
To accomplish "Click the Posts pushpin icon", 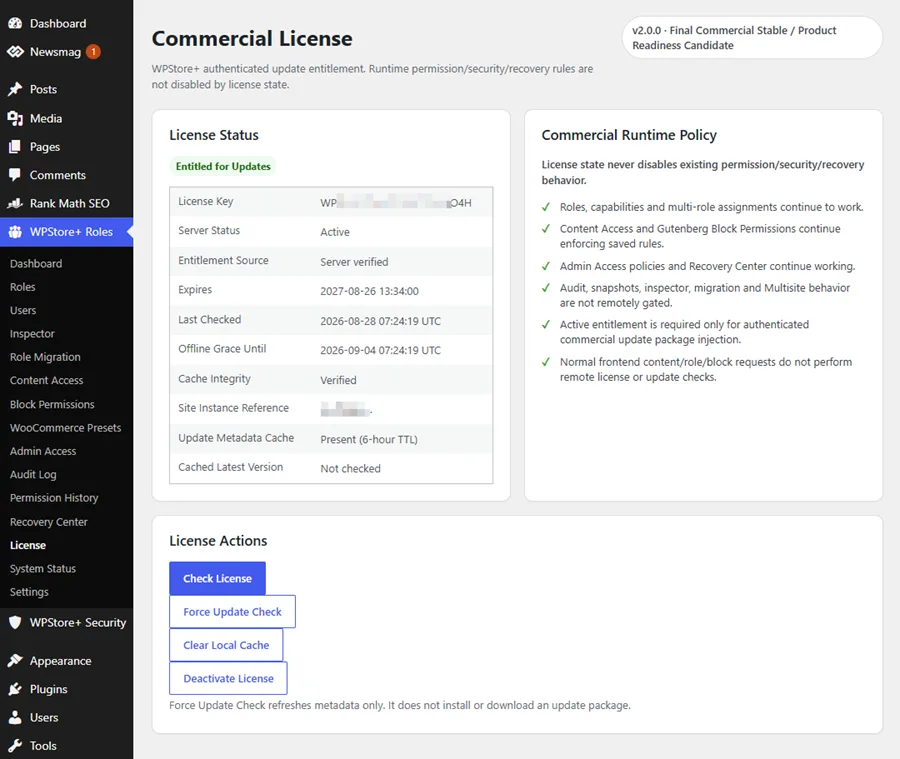I will click(x=15, y=89).
